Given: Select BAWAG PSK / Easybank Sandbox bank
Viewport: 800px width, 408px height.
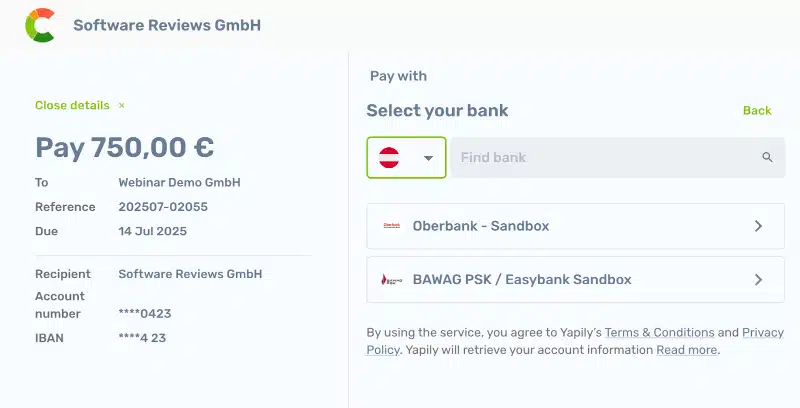Looking at the screenshot, I should coord(576,279).
